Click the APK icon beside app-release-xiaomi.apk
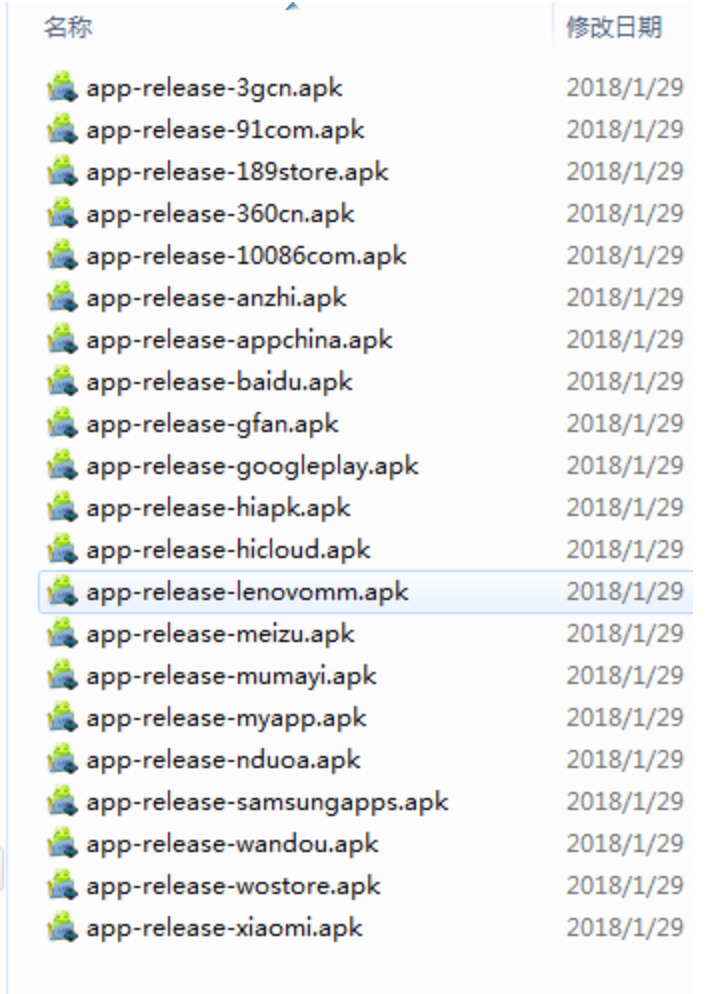Image resolution: width=716 pixels, height=994 pixels. (x=62, y=928)
